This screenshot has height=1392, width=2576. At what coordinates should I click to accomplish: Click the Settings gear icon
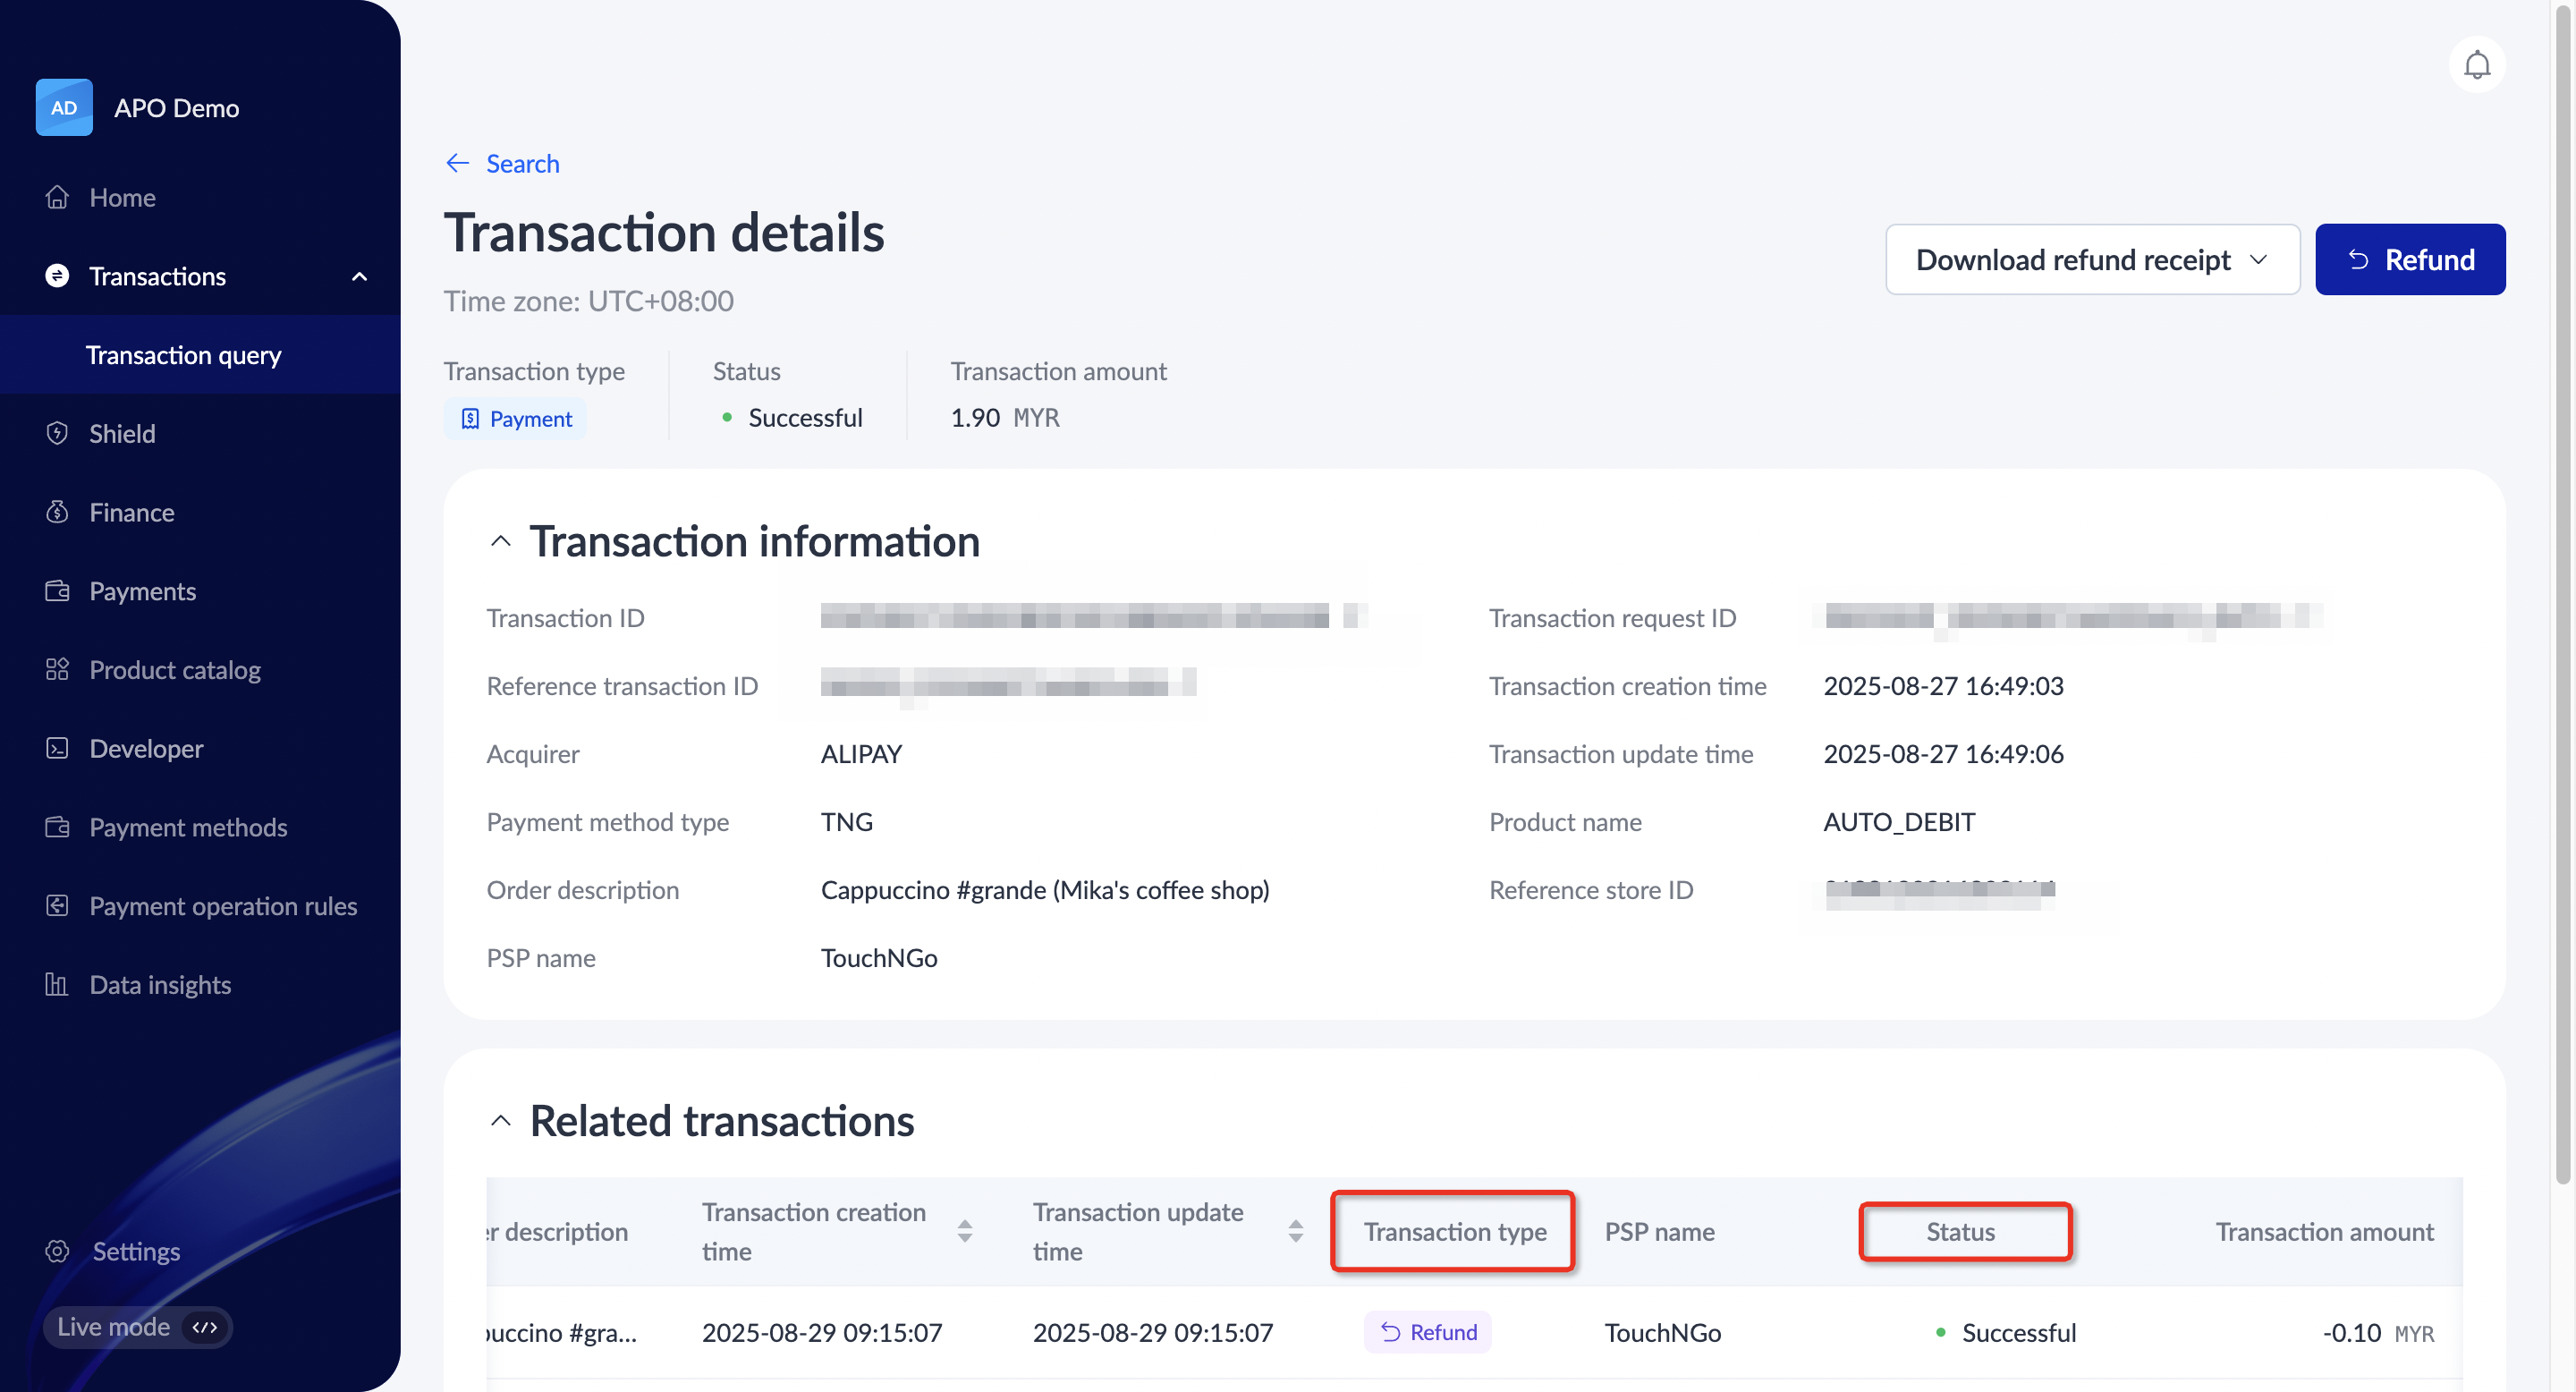57,1251
